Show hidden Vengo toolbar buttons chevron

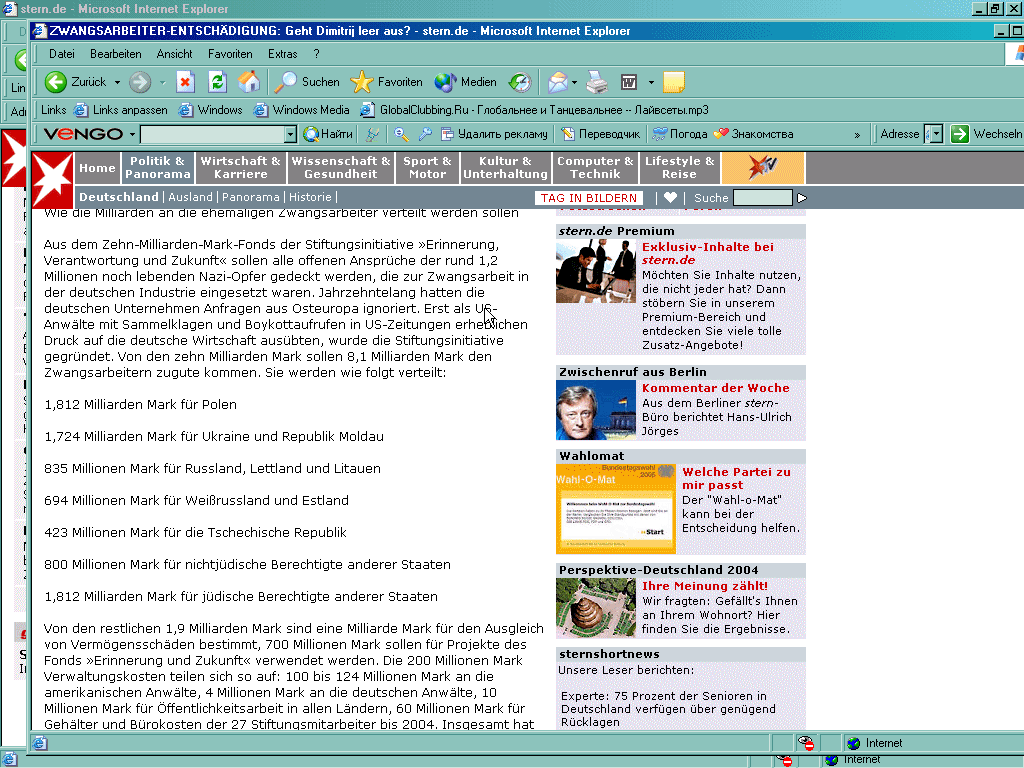[x=857, y=135]
